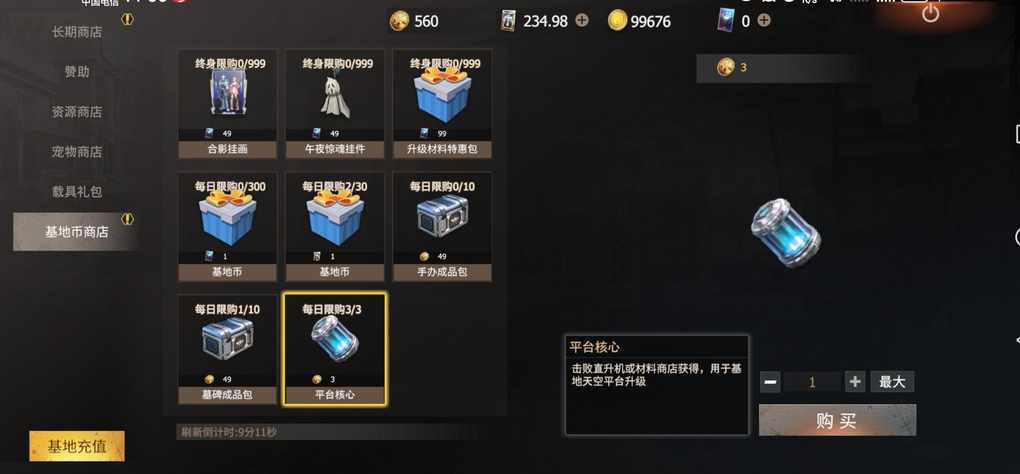The image size is (1020, 474).
Task: Select the 午夜惊魂挂件 ghost pendant item
Action: (x=335, y=104)
